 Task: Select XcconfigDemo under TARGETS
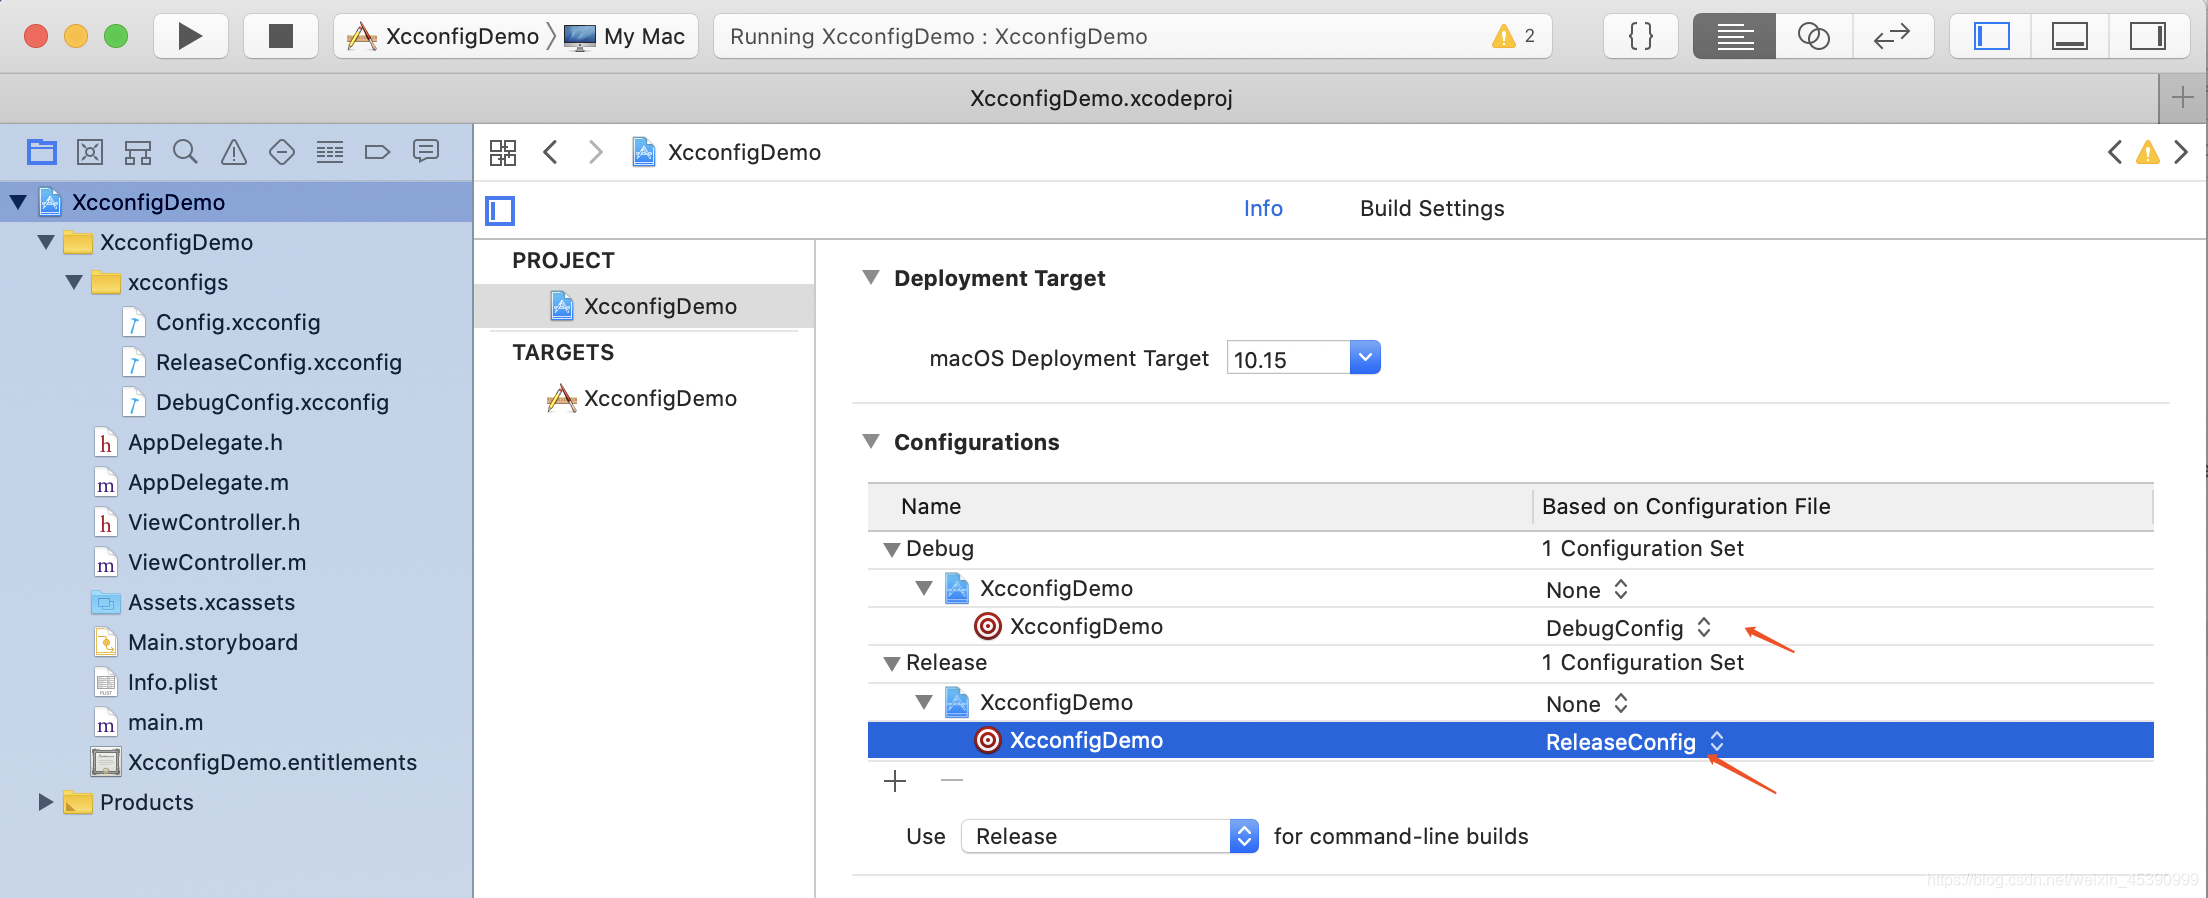tap(644, 398)
